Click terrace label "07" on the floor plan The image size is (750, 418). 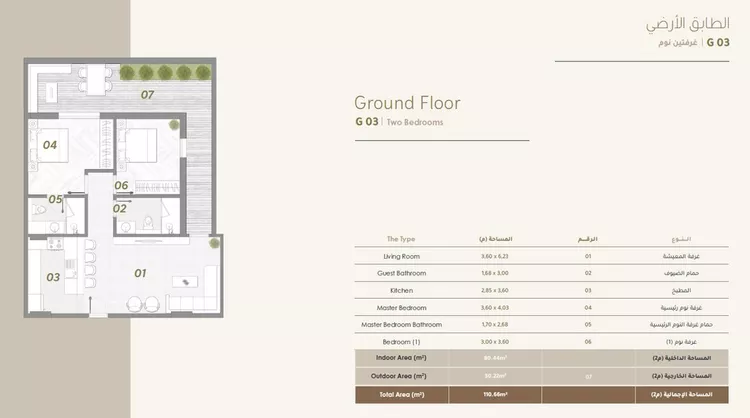click(147, 95)
